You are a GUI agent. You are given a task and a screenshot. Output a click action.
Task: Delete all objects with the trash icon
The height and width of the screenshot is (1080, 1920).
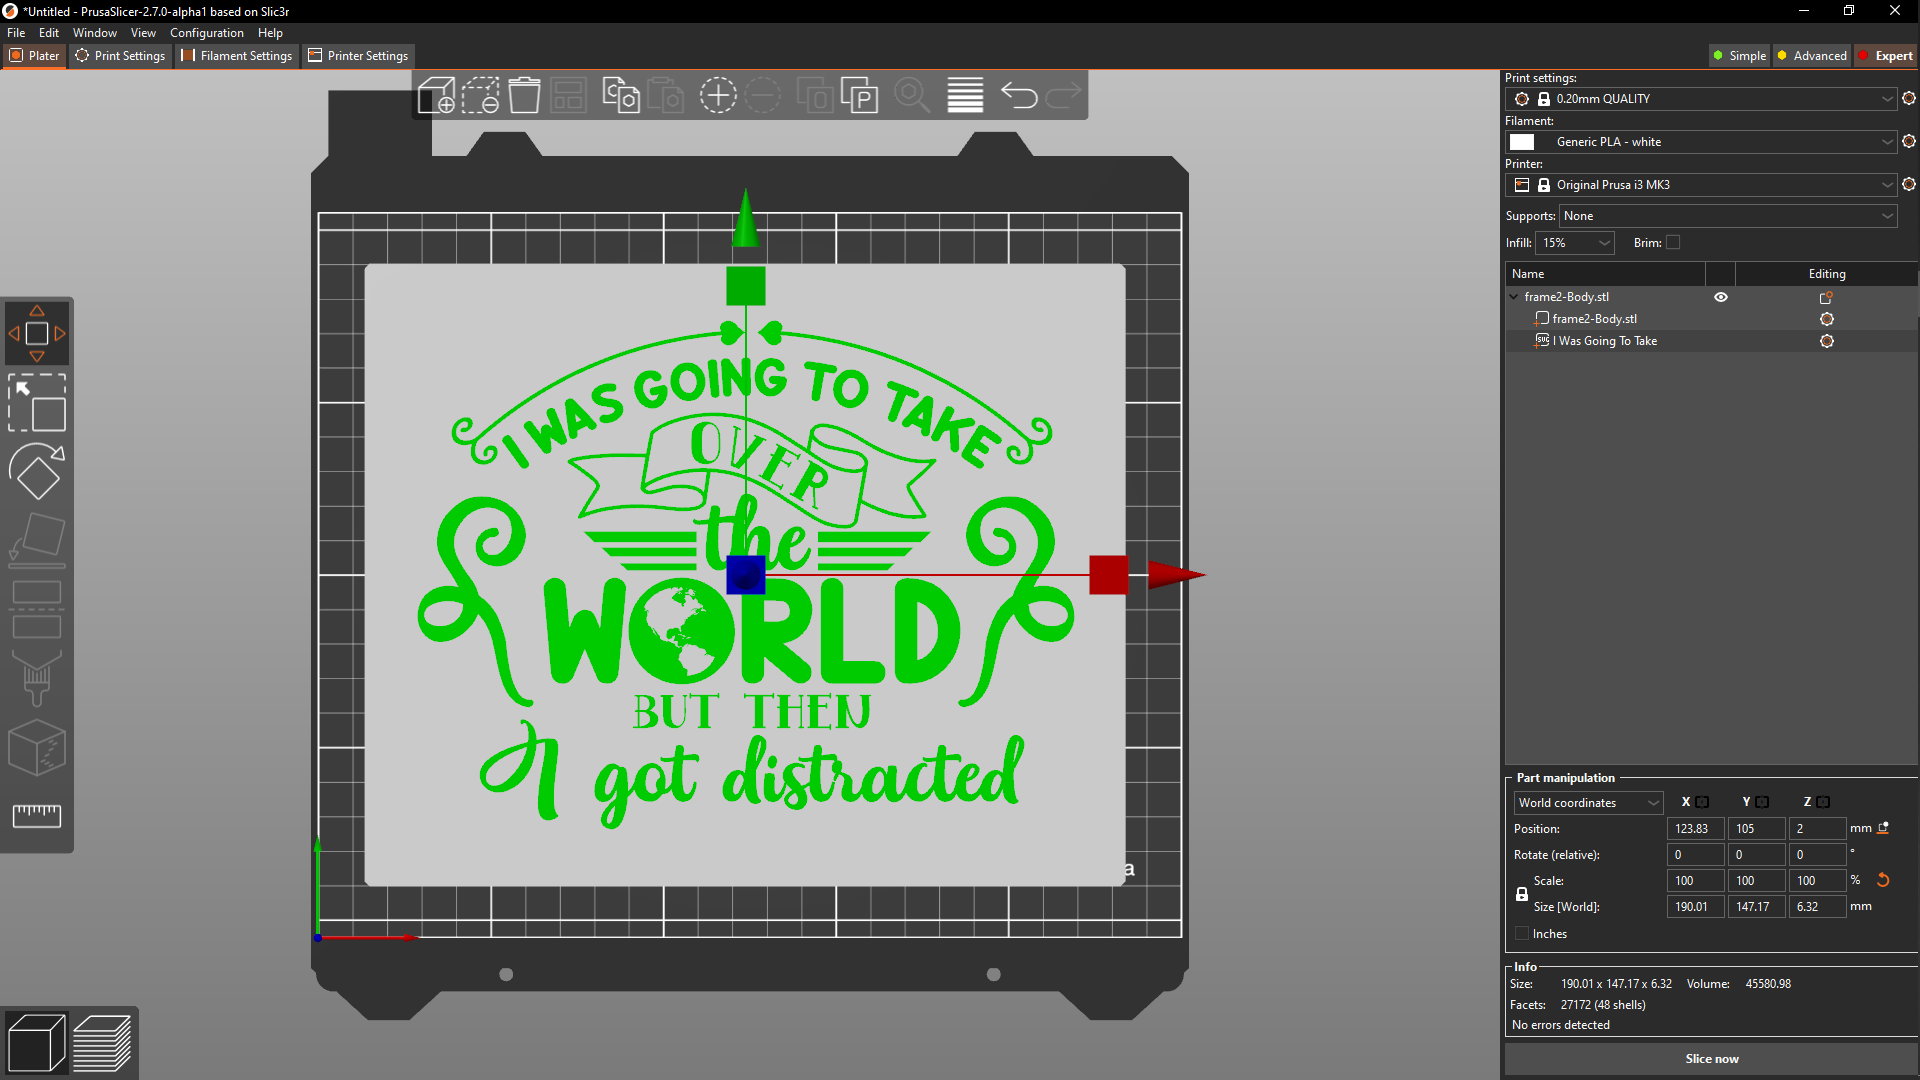(x=524, y=96)
